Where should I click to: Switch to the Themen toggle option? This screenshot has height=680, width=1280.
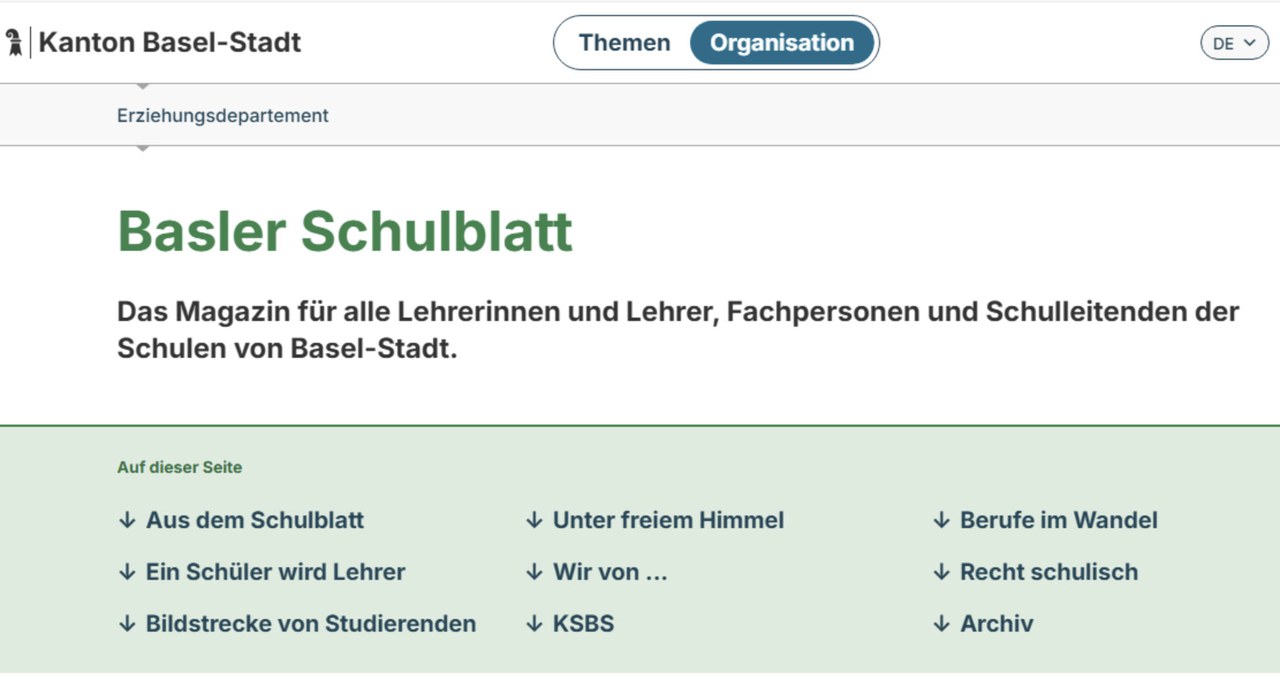(624, 43)
